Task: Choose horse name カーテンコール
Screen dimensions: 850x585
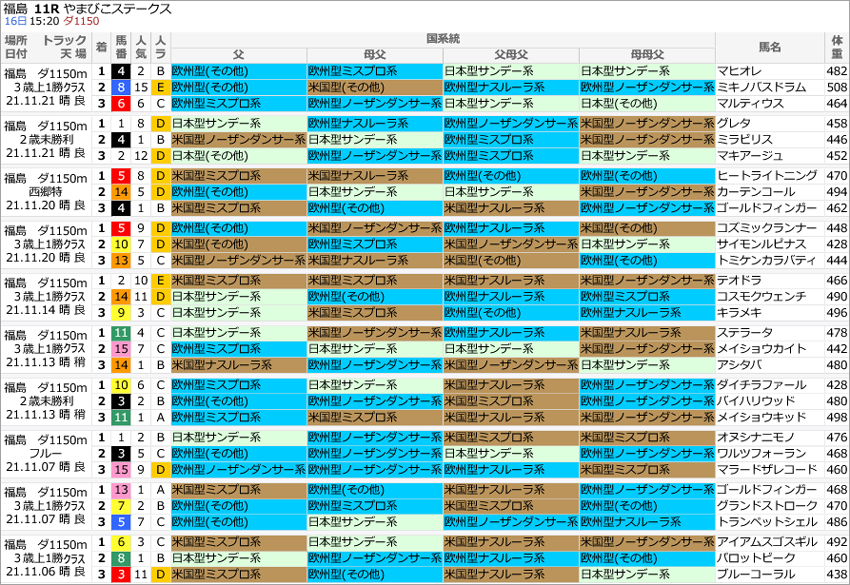Action: coord(756,192)
